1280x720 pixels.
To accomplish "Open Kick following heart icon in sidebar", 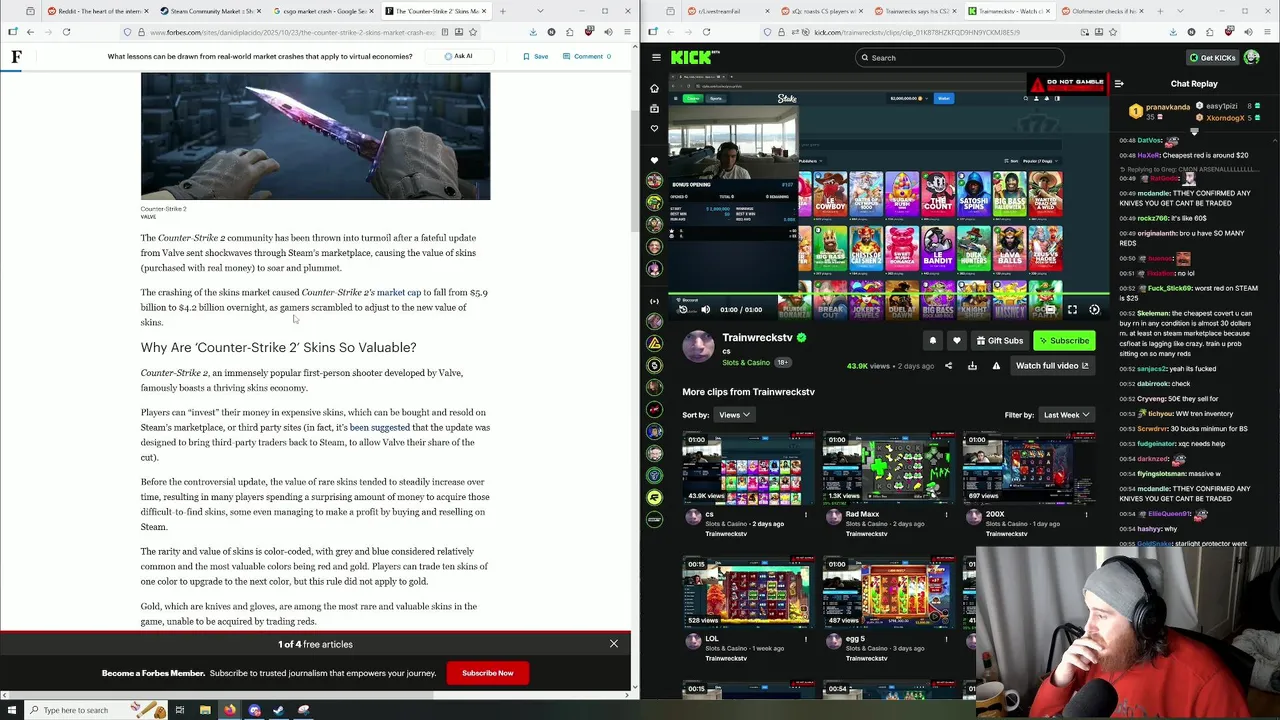I will [654, 128].
